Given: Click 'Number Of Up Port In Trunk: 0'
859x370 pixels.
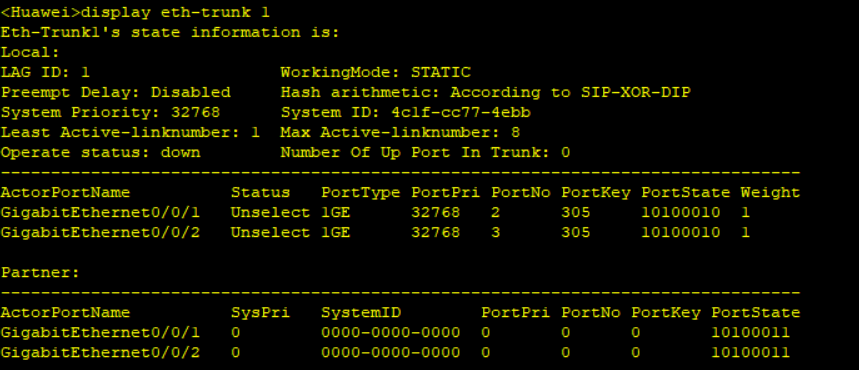Looking at the screenshot, I should pos(426,152).
